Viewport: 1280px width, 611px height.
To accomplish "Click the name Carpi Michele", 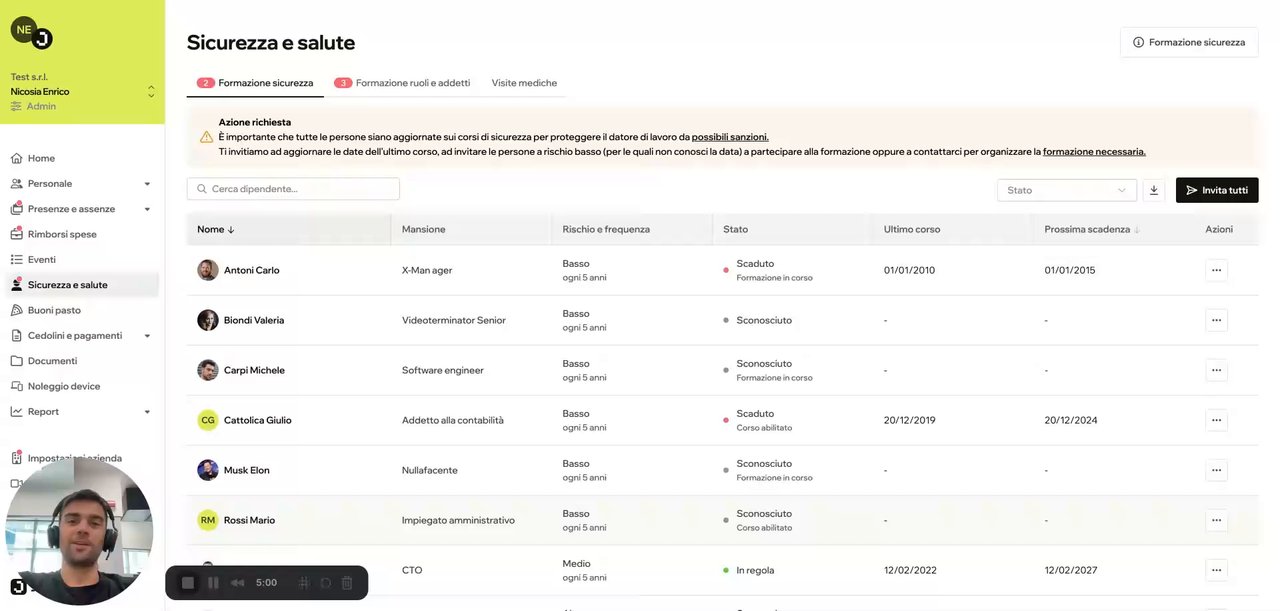I will pyautogui.click(x=254, y=370).
